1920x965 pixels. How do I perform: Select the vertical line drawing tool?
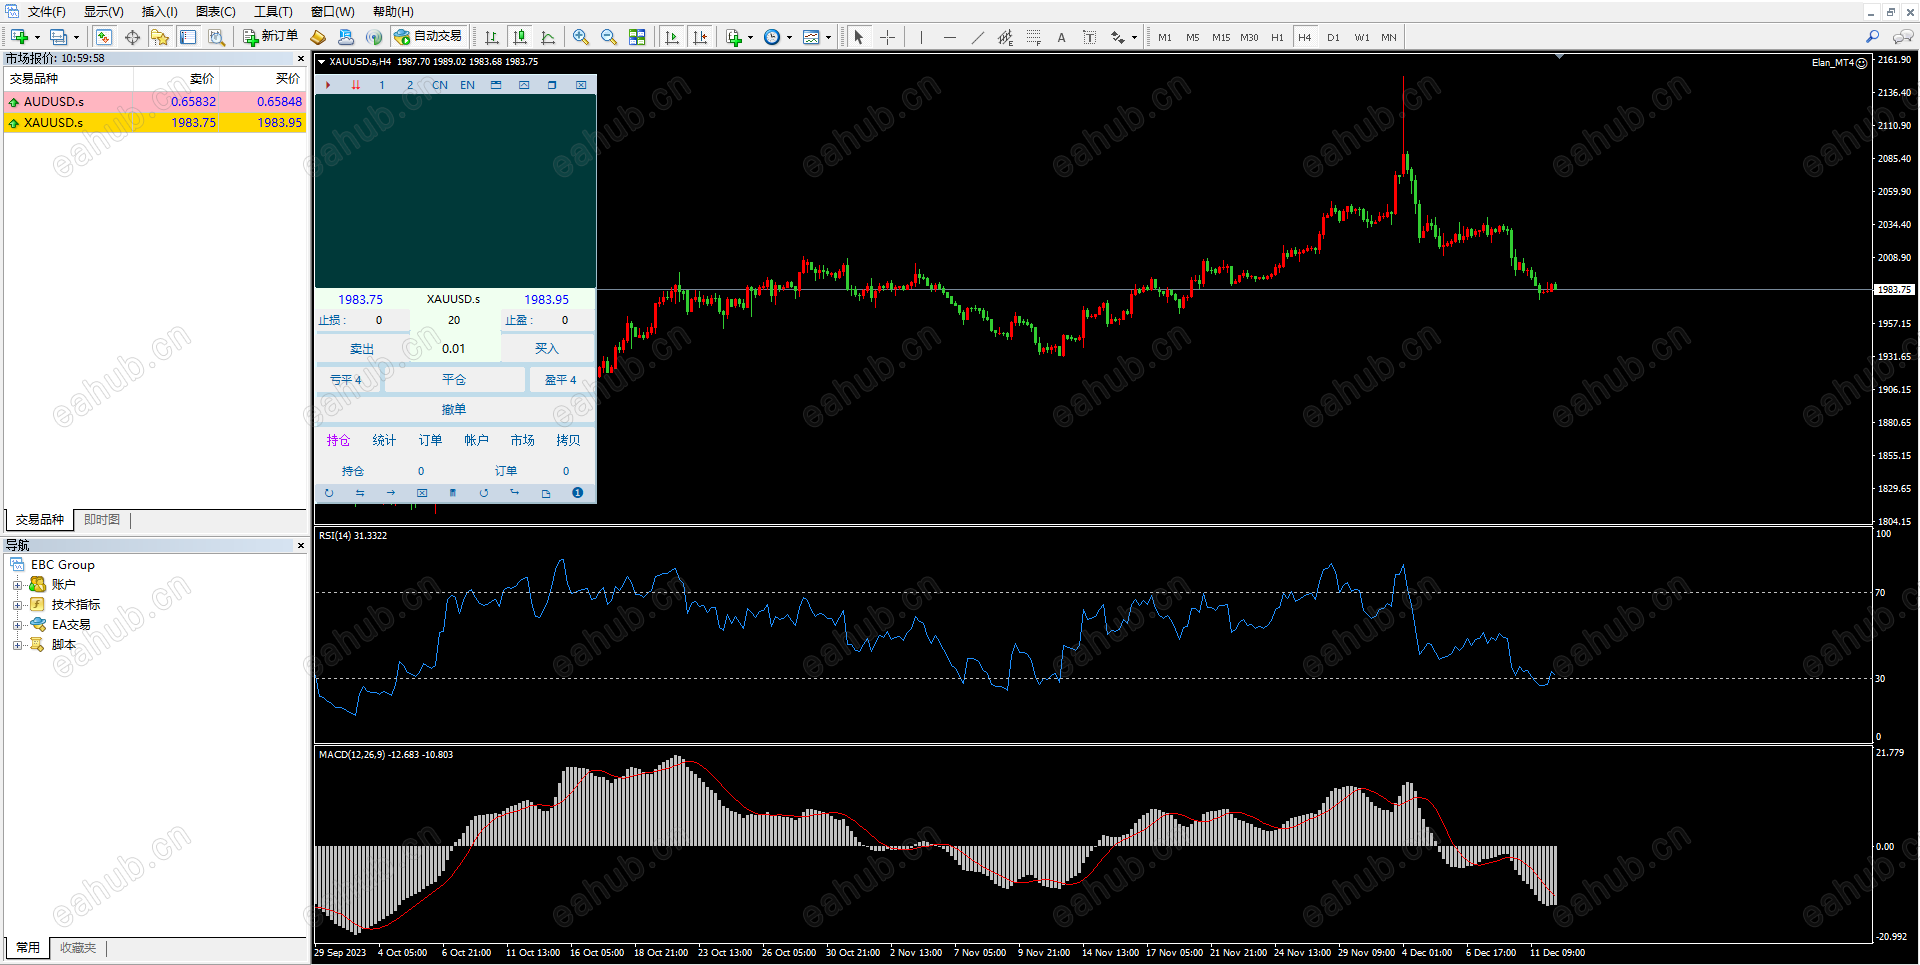pyautogui.click(x=921, y=37)
